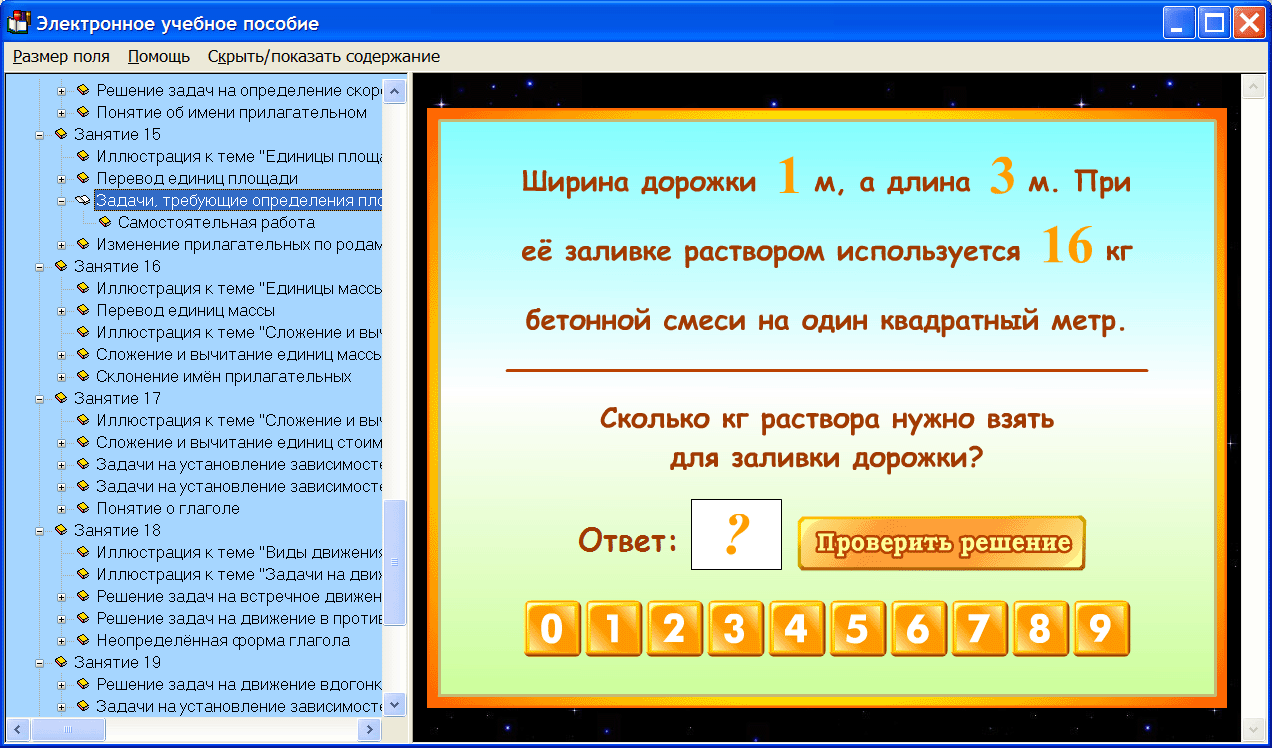This screenshot has width=1272, height=748.
Task: Select "Скрыть/показать содержание" in the menu bar
Action: [323, 57]
